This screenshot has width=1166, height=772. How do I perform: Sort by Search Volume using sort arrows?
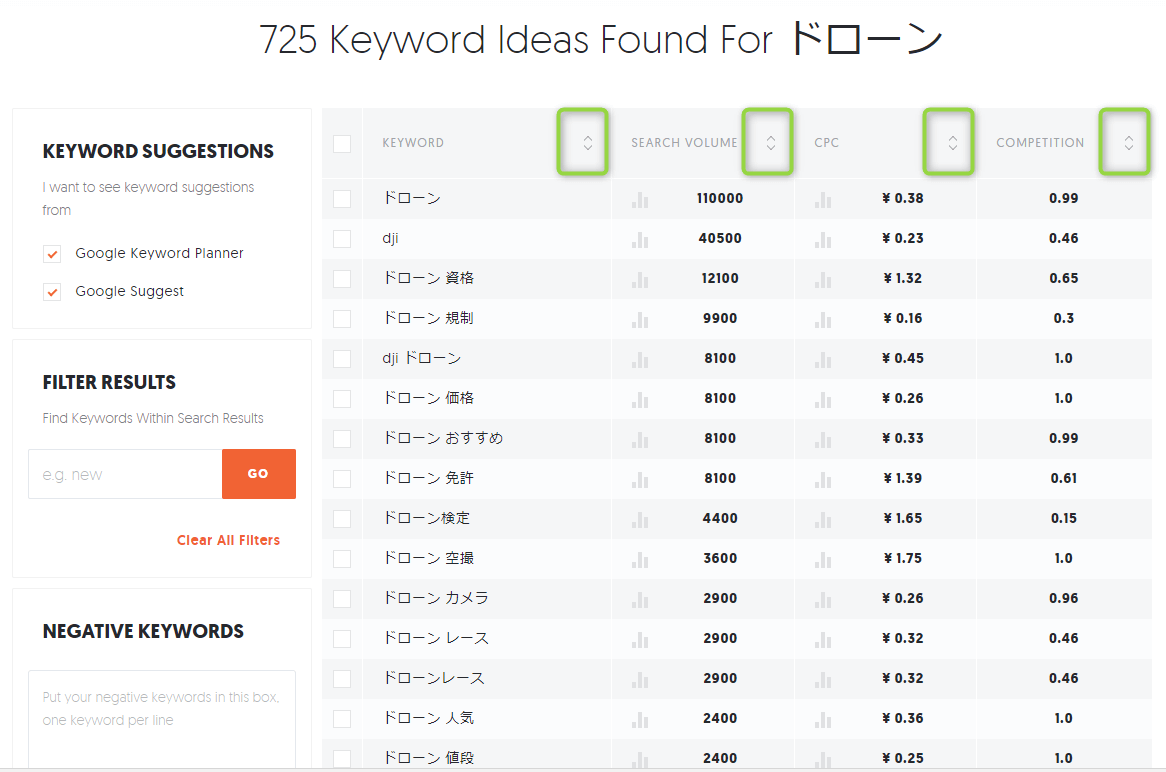(770, 143)
